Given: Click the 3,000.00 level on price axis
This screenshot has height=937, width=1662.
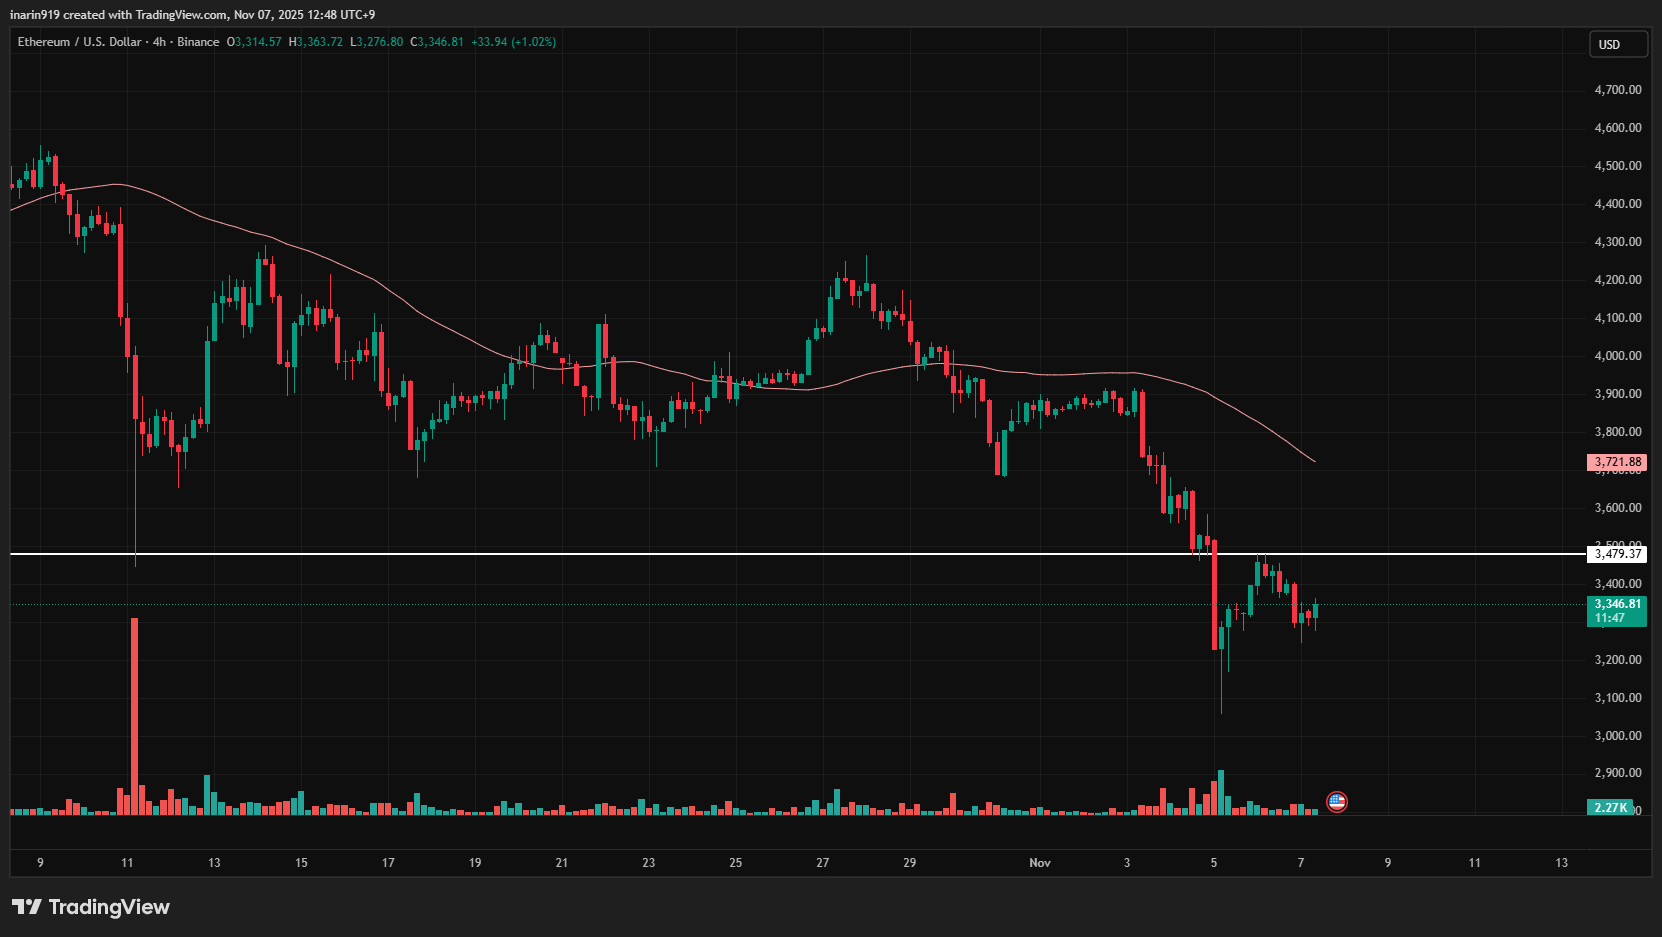Looking at the screenshot, I should point(1617,736).
